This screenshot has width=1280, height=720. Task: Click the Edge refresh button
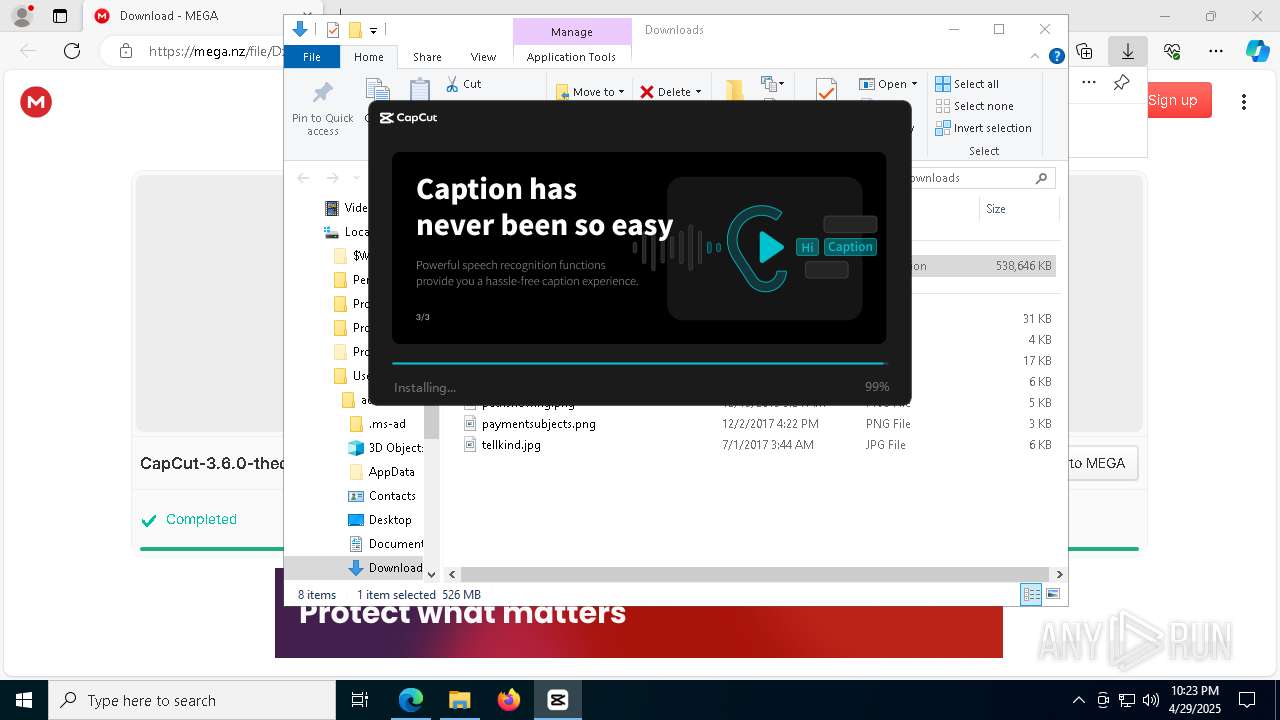(72, 51)
